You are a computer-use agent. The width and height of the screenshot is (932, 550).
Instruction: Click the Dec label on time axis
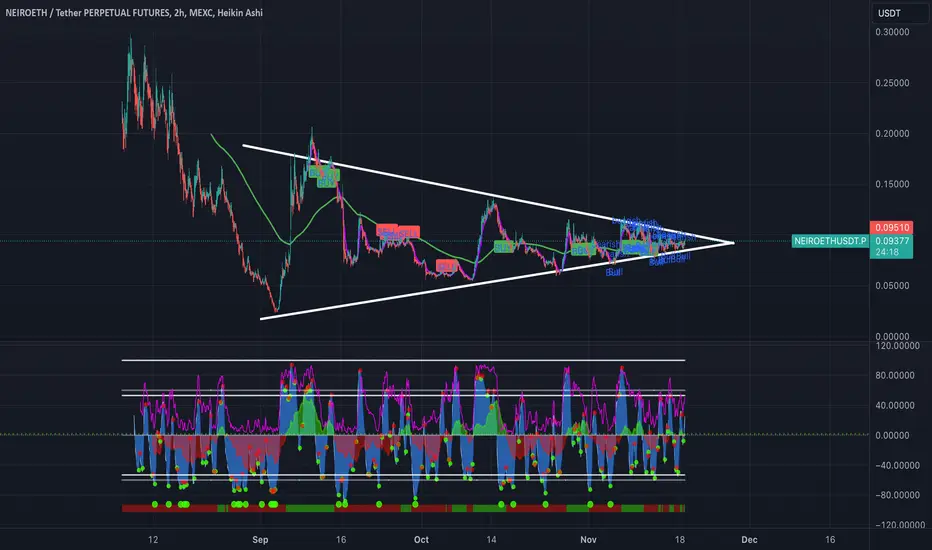pos(749,540)
